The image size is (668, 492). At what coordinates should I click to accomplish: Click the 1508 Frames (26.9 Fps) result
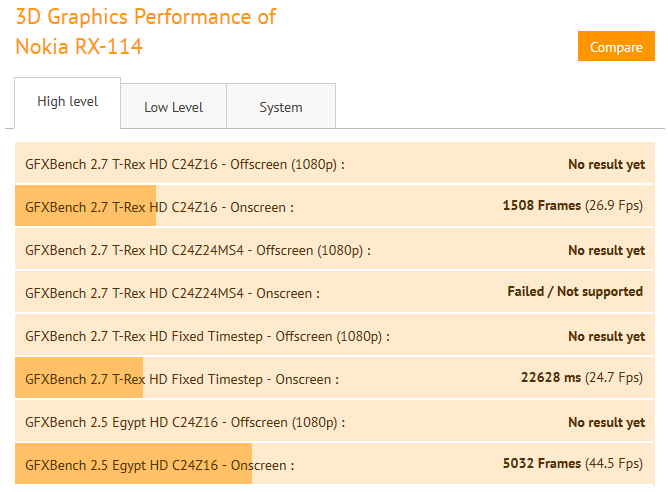click(x=572, y=206)
